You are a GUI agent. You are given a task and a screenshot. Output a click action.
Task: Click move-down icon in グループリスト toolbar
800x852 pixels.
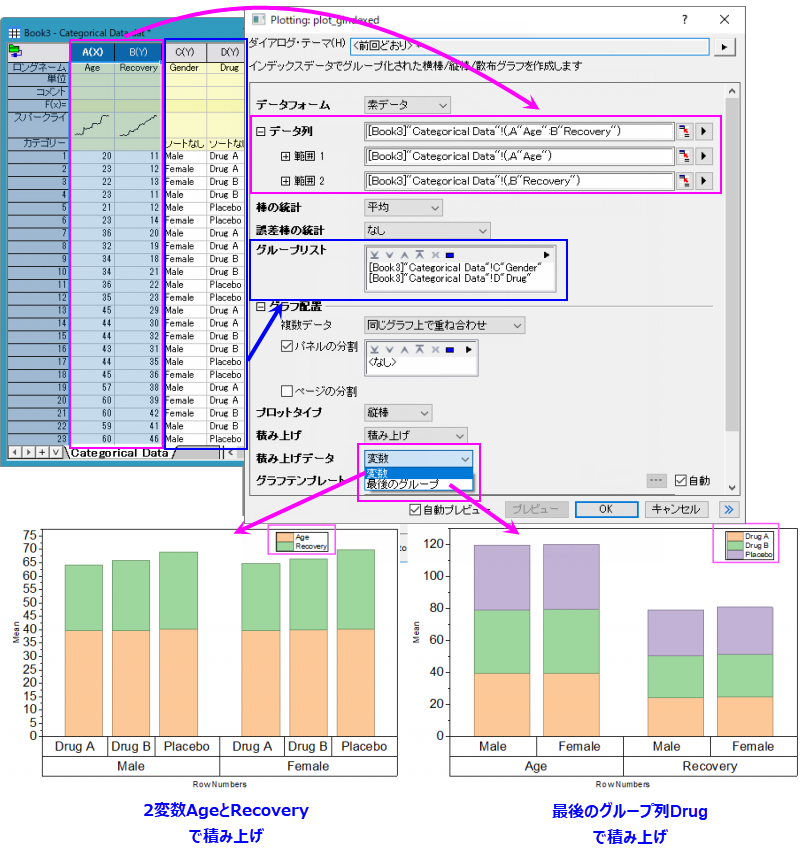click(x=389, y=255)
